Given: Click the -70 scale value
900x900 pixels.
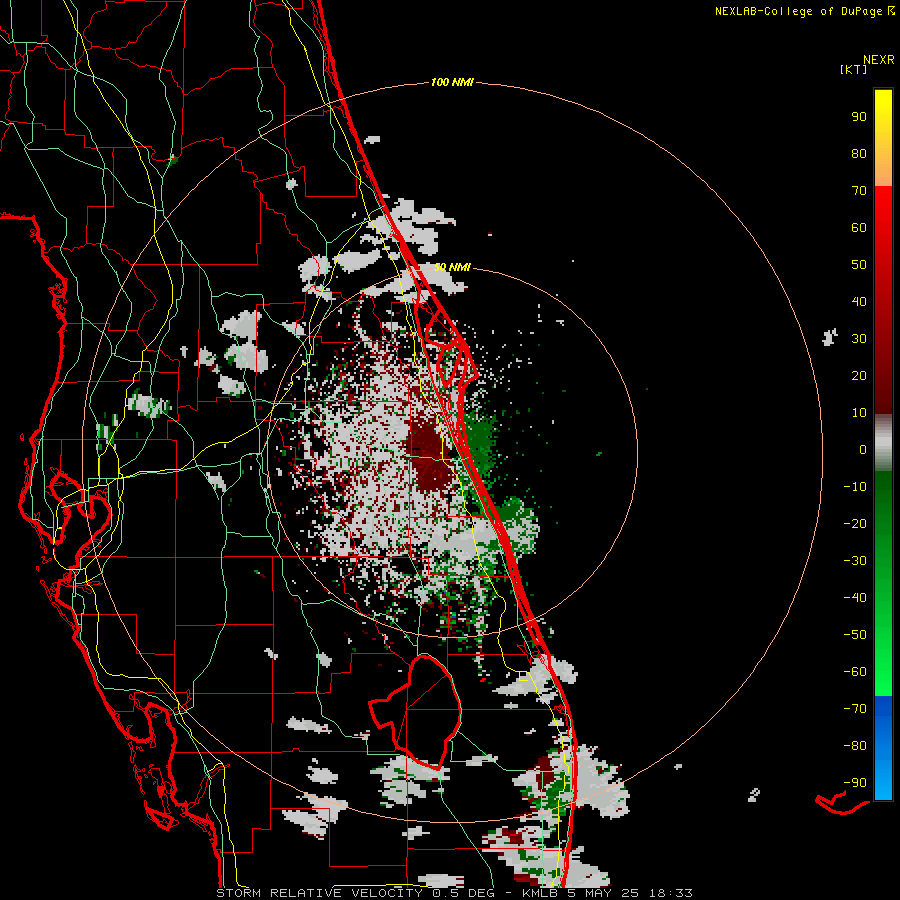Looking at the screenshot, I should (855, 709).
